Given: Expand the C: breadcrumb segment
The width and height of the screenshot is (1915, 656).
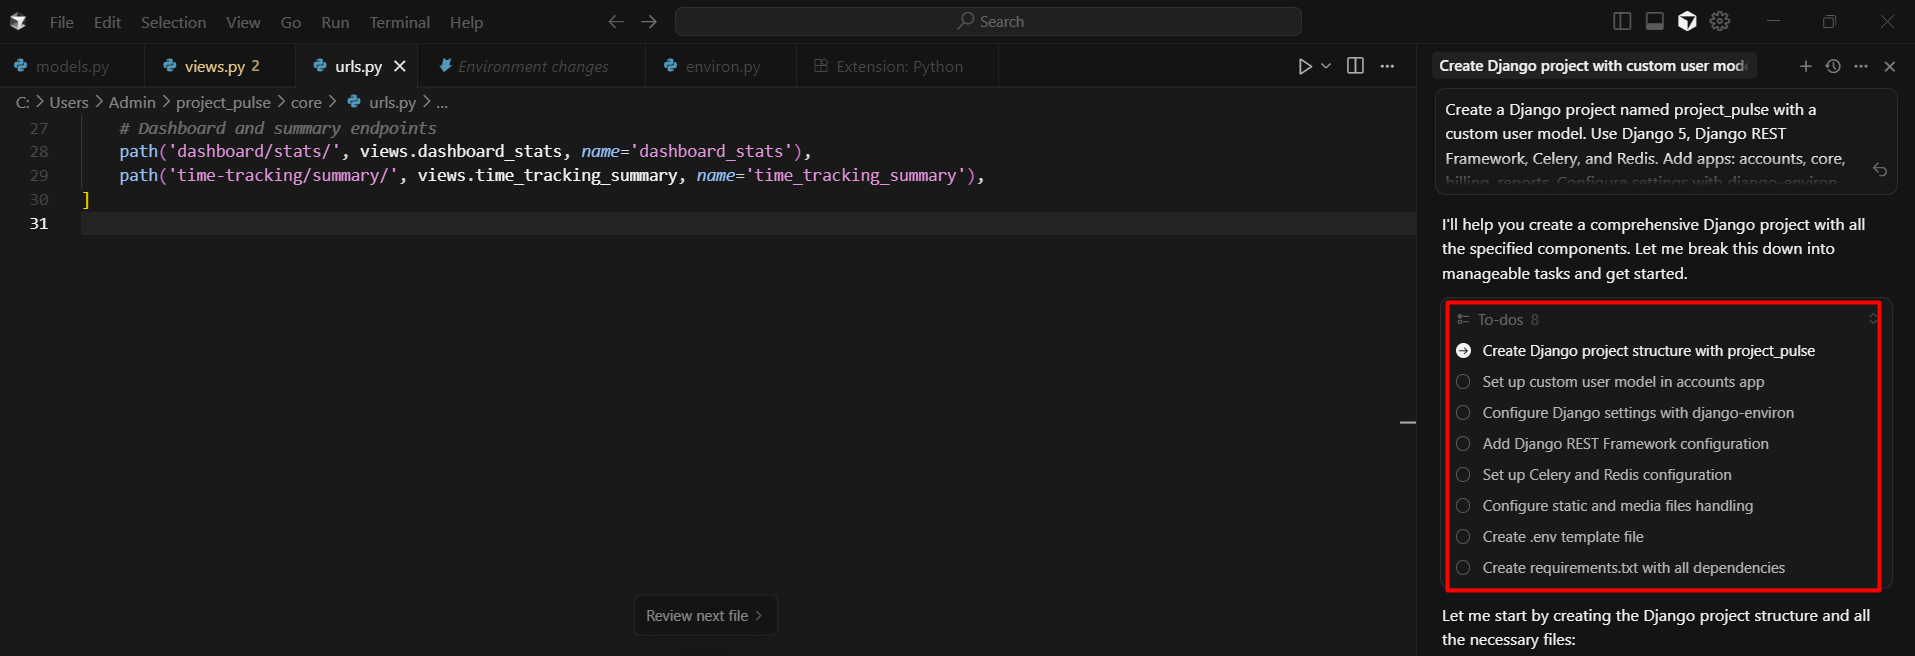Looking at the screenshot, I should coord(22,102).
